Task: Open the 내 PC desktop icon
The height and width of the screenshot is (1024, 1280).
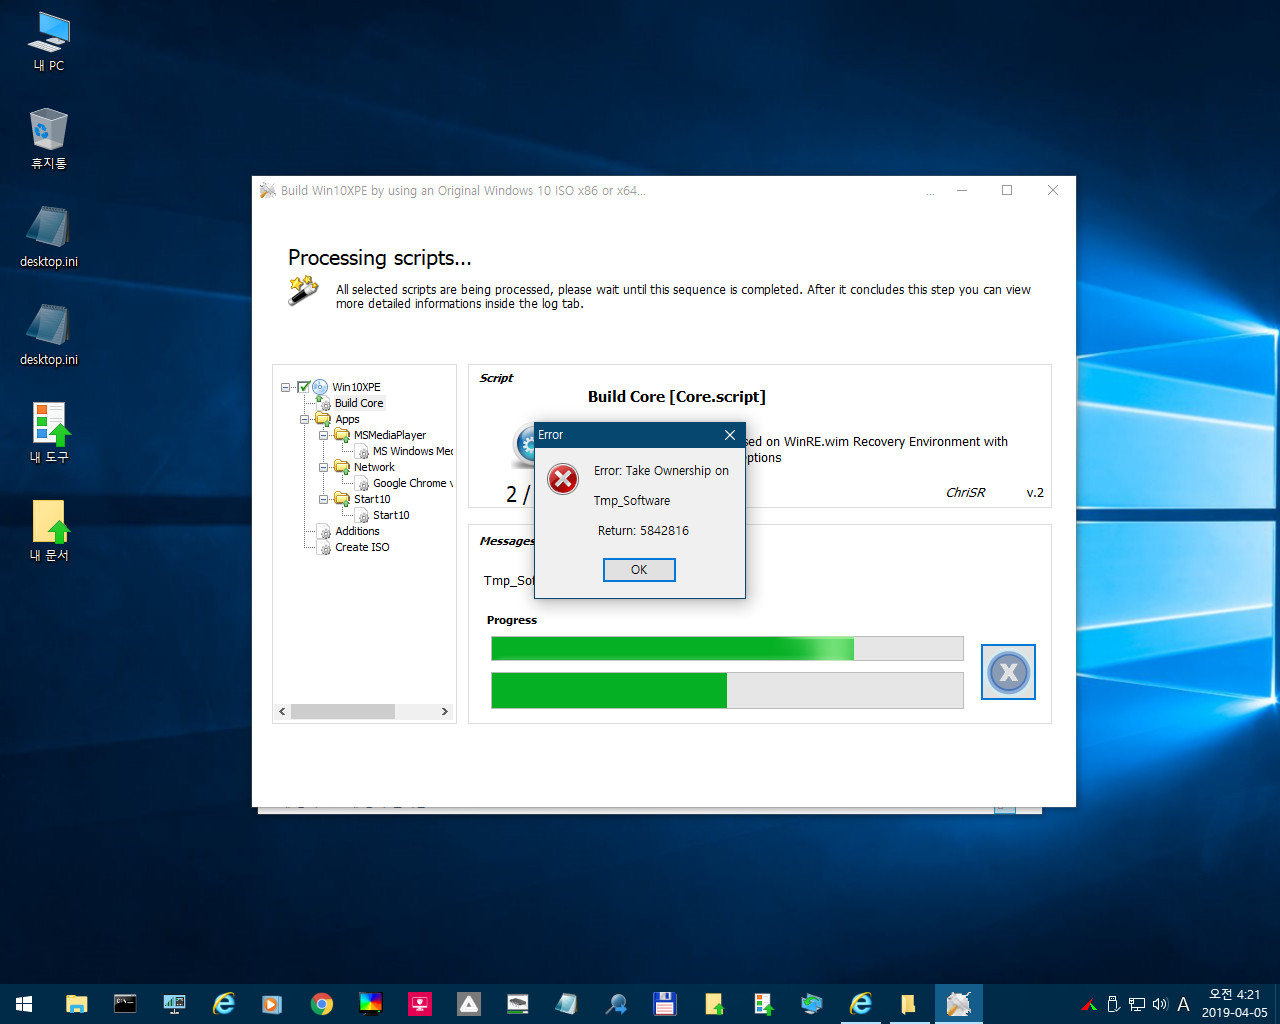Action: [x=48, y=42]
